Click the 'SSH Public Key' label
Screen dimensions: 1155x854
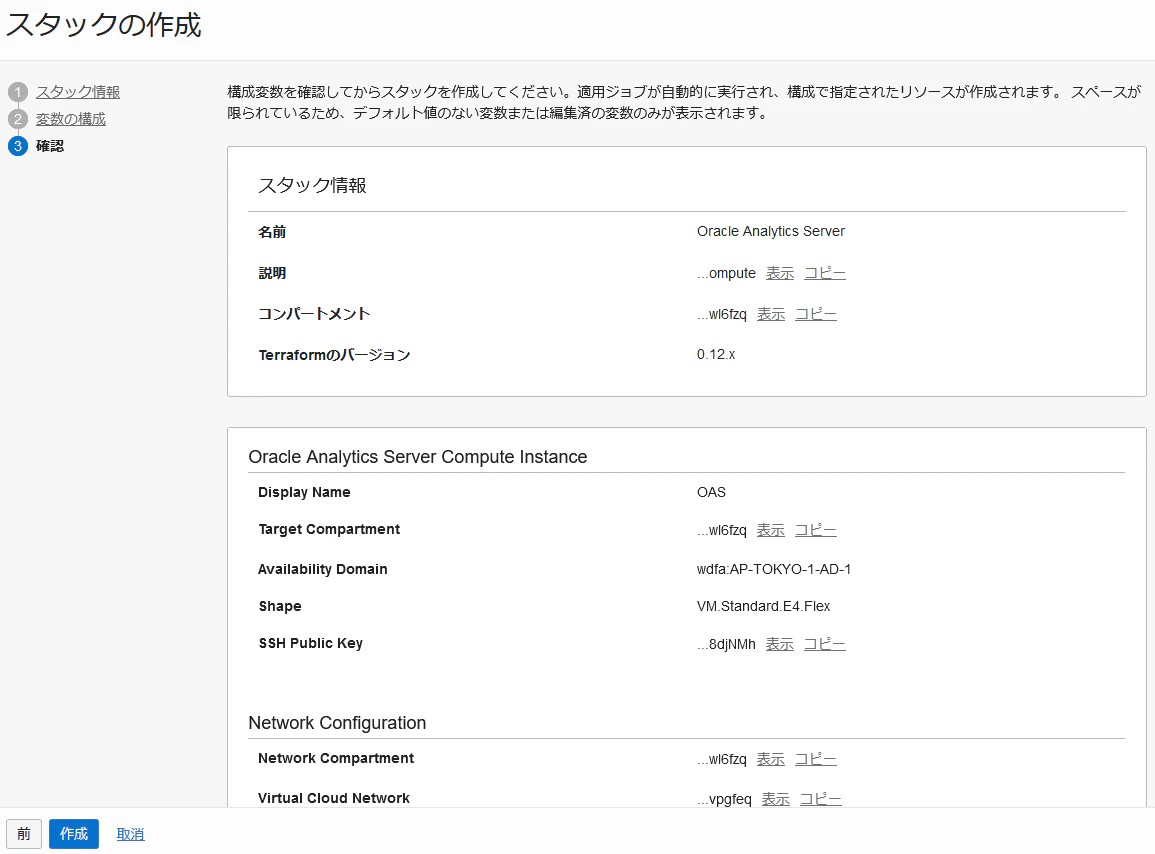pyautogui.click(x=311, y=644)
